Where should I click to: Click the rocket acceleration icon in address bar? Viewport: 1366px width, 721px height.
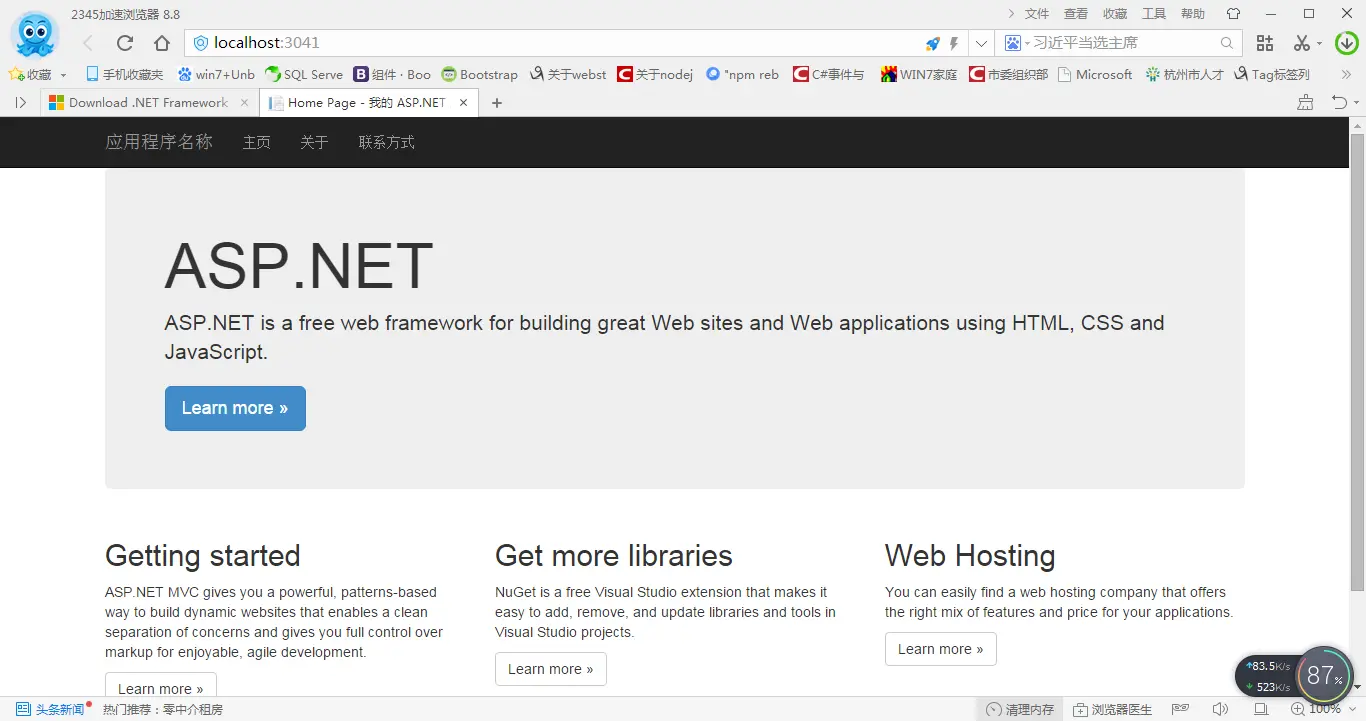click(932, 43)
